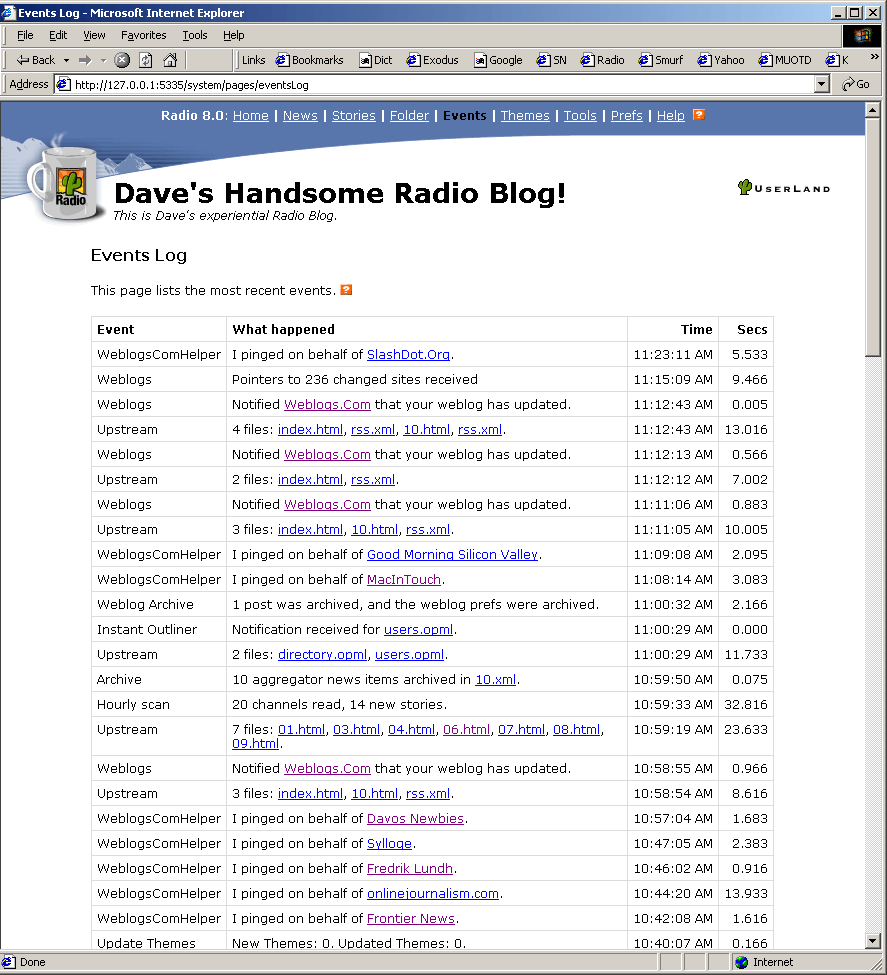887x975 pixels.
Task: Select the '32.816' seconds value
Action: pyautogui.click(x=746, y=705)
